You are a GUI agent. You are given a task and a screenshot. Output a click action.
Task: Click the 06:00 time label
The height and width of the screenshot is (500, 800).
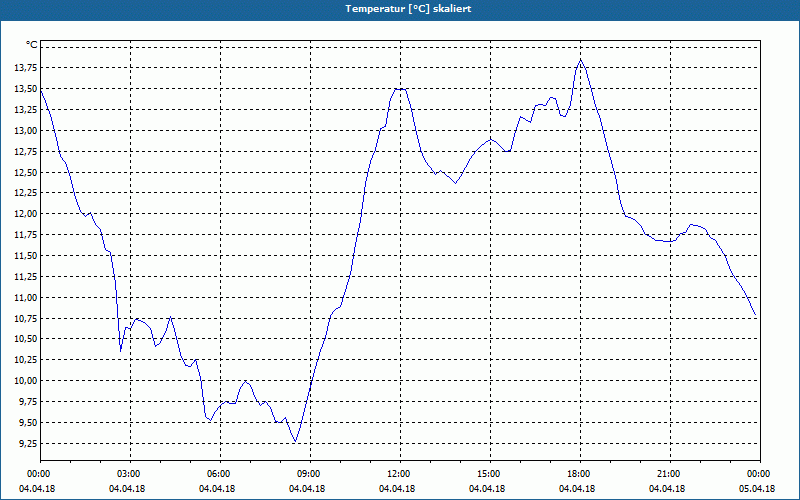click(220, 474)
